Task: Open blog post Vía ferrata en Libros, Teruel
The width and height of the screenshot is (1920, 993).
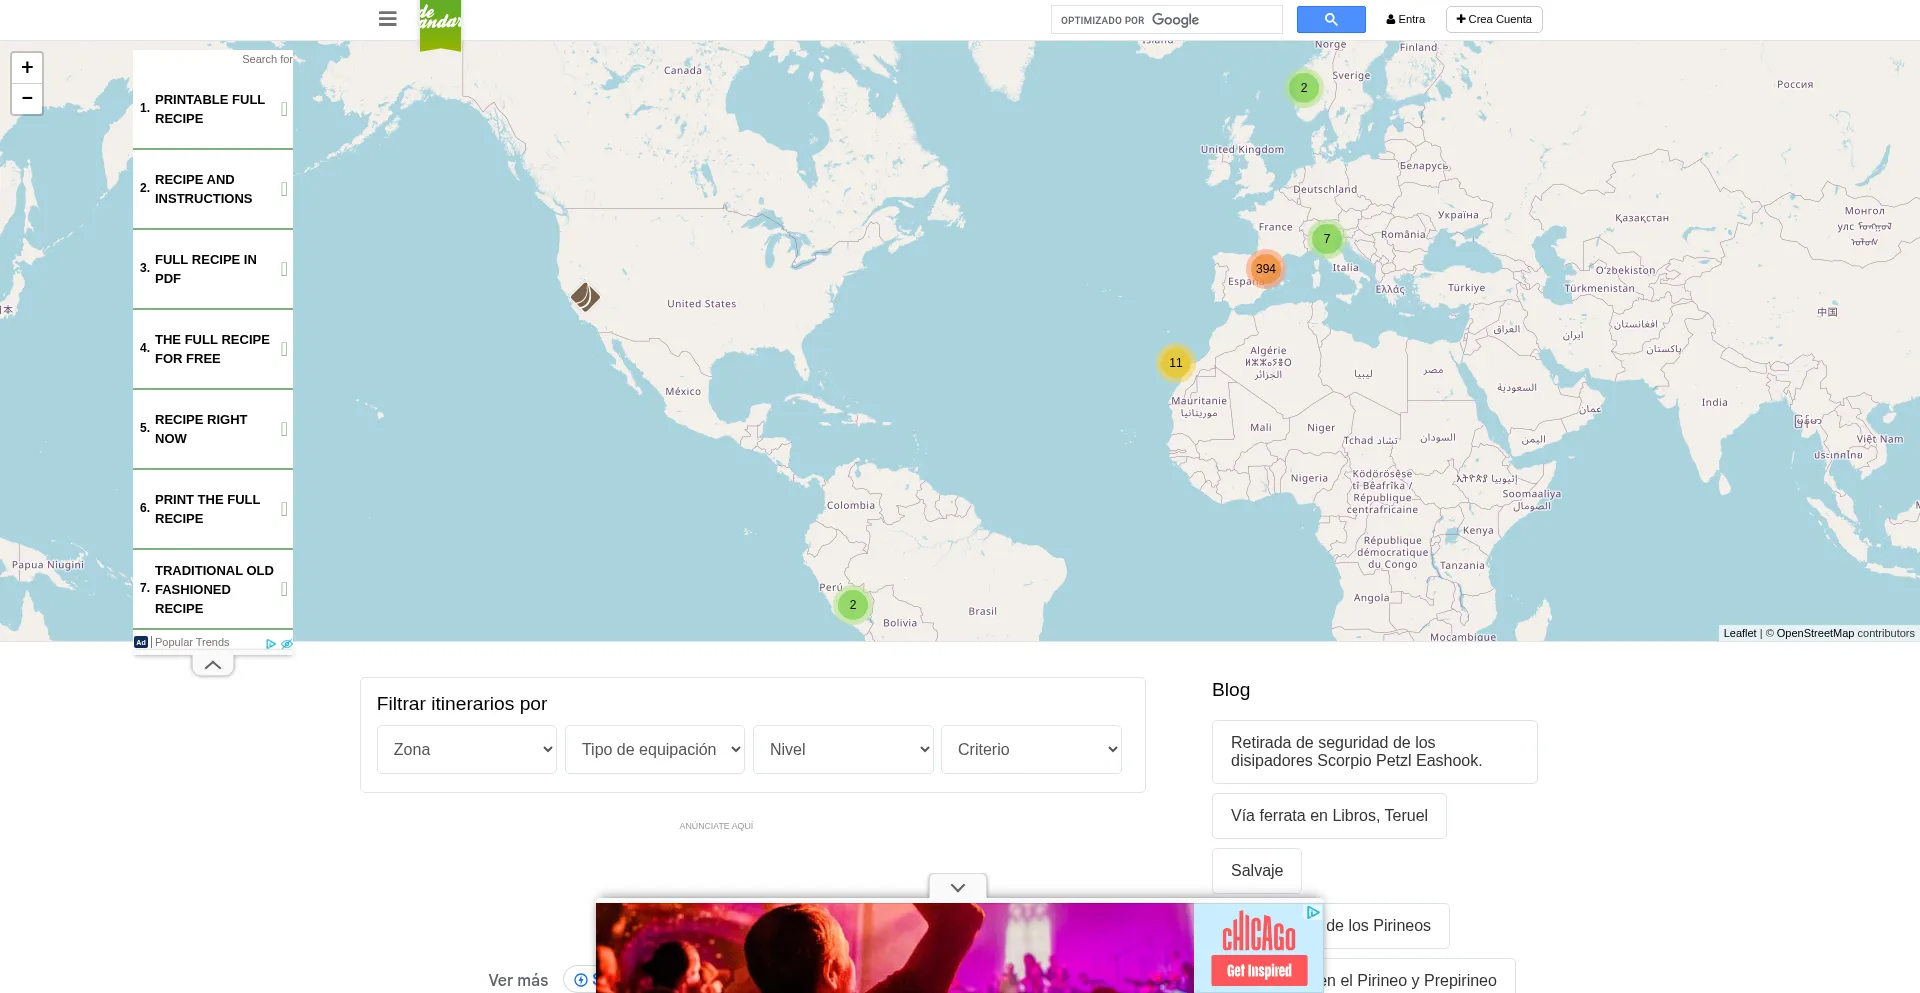Action: click(x=1328, y=816)
